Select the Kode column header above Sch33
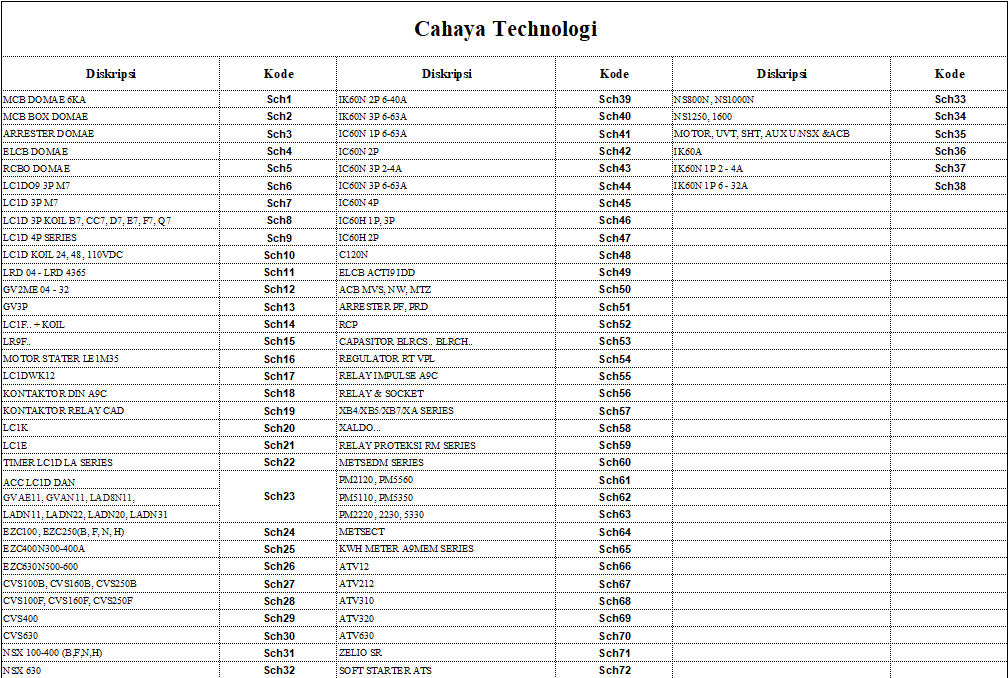Image resolution: width=1008 pixels, height=678 pixels. [x=950, y=74]
